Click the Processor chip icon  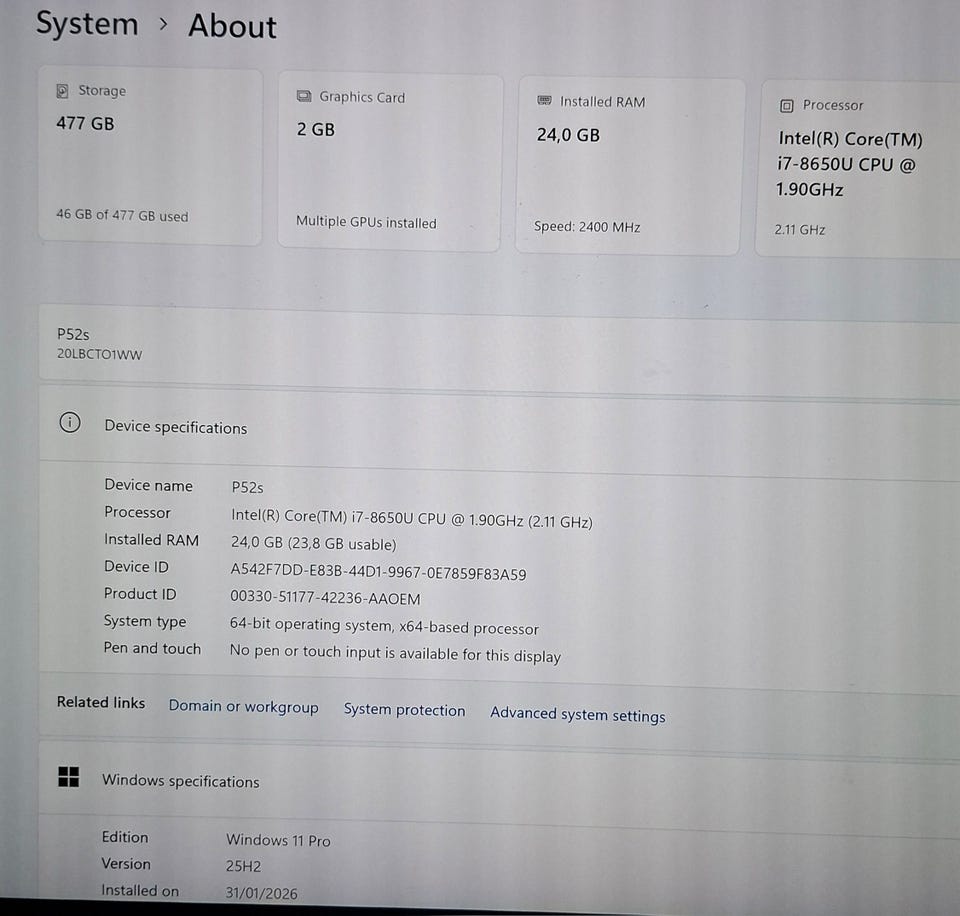coord(786,106)
